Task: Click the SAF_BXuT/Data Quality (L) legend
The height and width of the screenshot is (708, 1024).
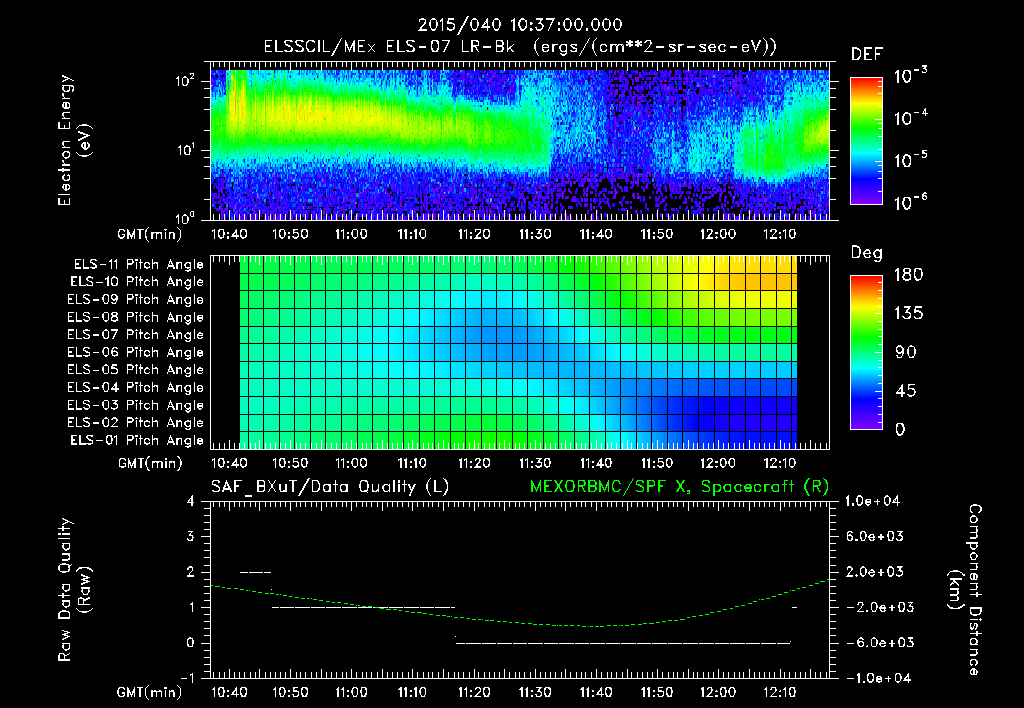Action: coord(330,487)
